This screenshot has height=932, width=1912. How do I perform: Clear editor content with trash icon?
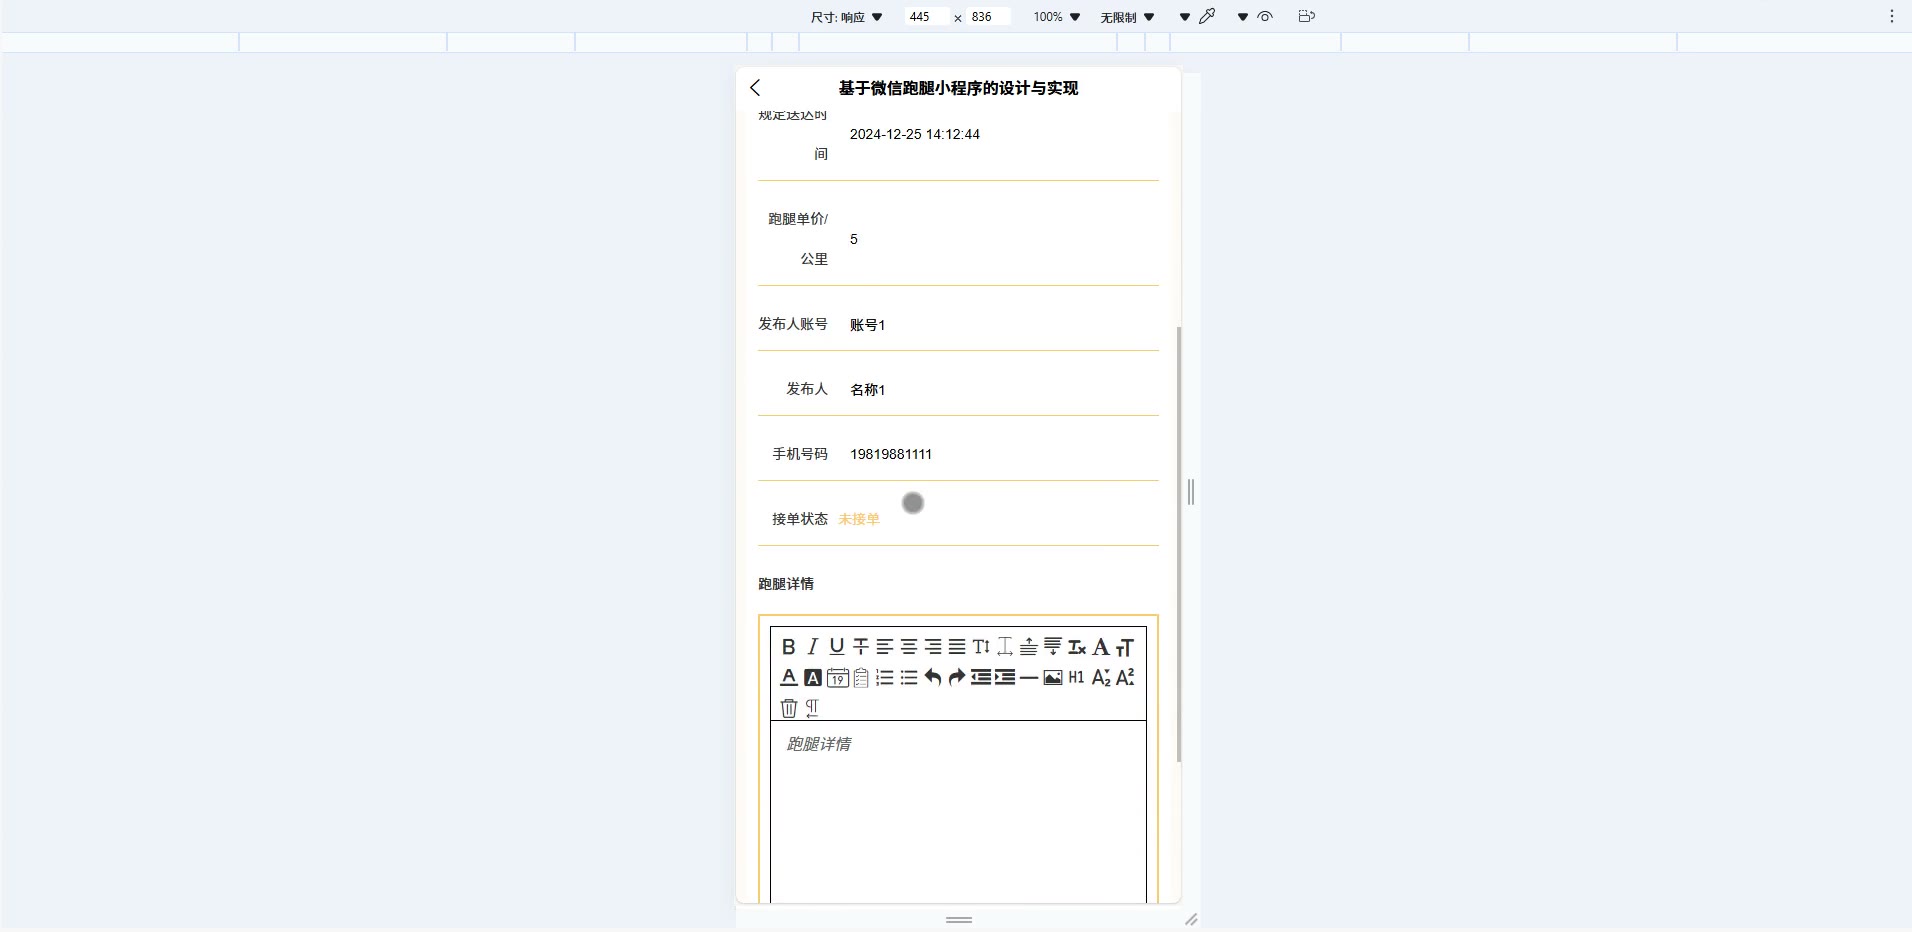point(788,708)
